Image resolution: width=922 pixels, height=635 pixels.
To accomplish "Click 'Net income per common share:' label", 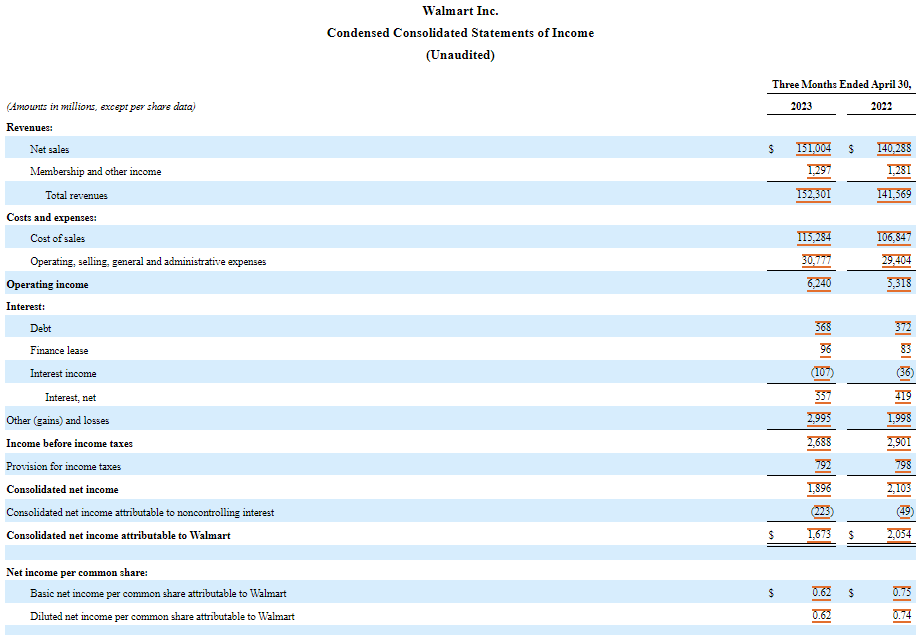I will tap(77, 573).
